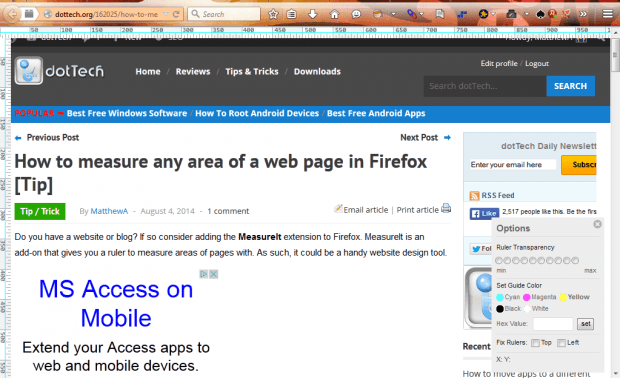The image size is (620, 378).
Task: Select the minimum ruler transparency radio
Action: 499,261
